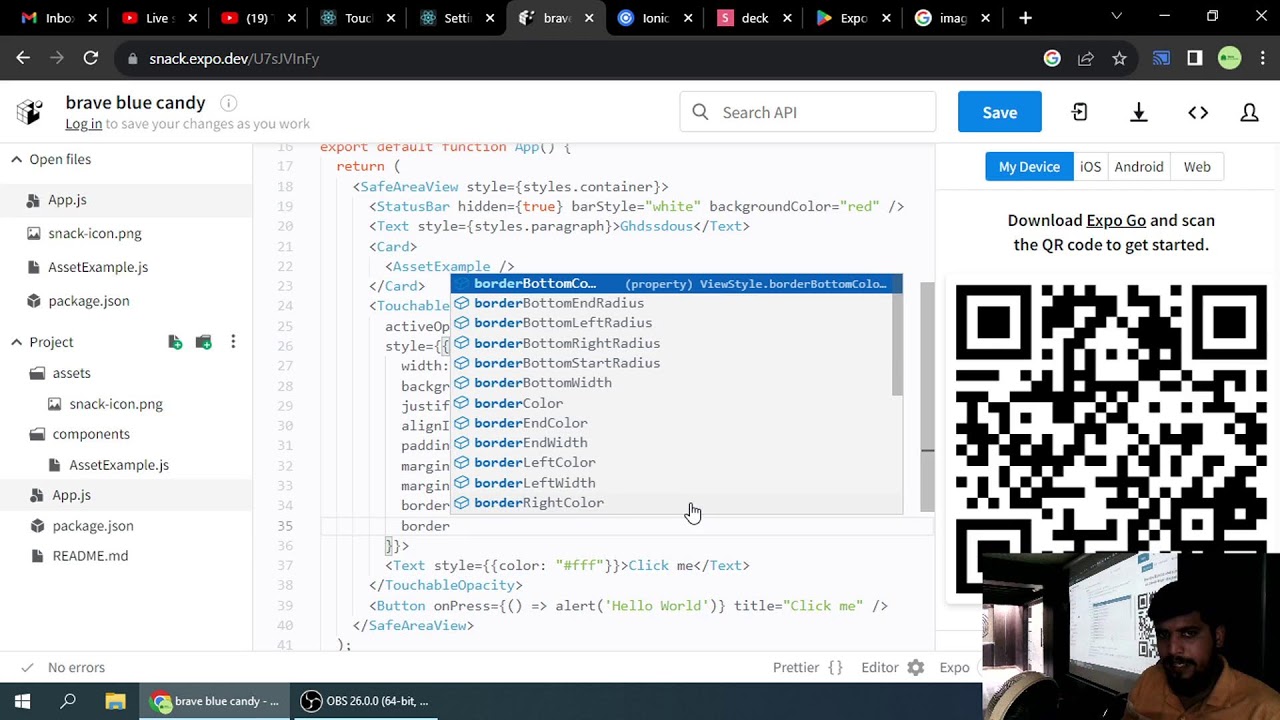Image resolution: width=1280 pixels, height=720 pixels.
Task: Open the snack info icon beside title
Action: coord(228,103)
